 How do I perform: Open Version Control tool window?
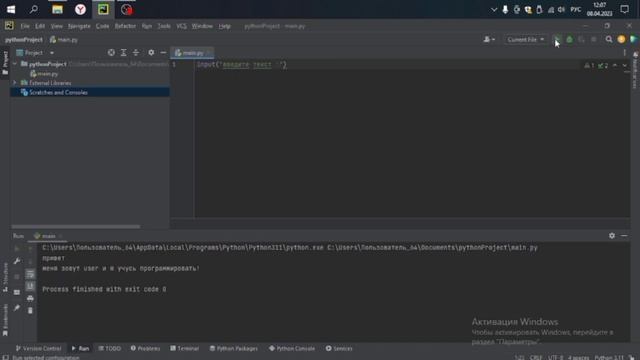[38, 349]
